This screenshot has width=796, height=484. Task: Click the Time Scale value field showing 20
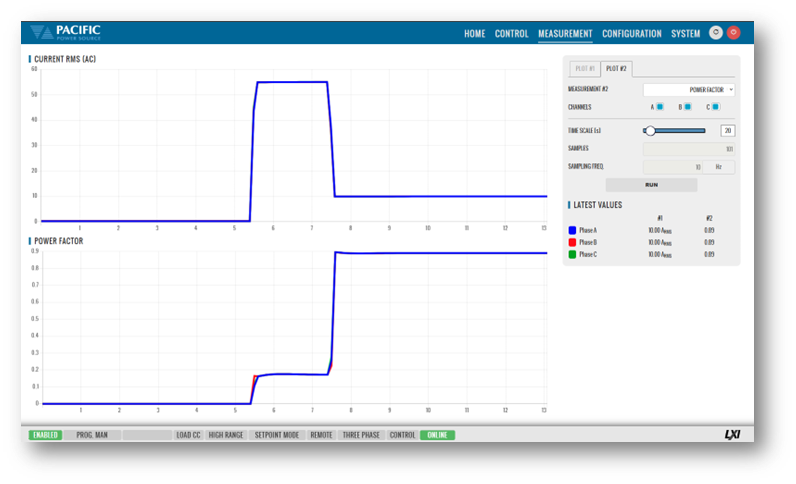(727, 131)
